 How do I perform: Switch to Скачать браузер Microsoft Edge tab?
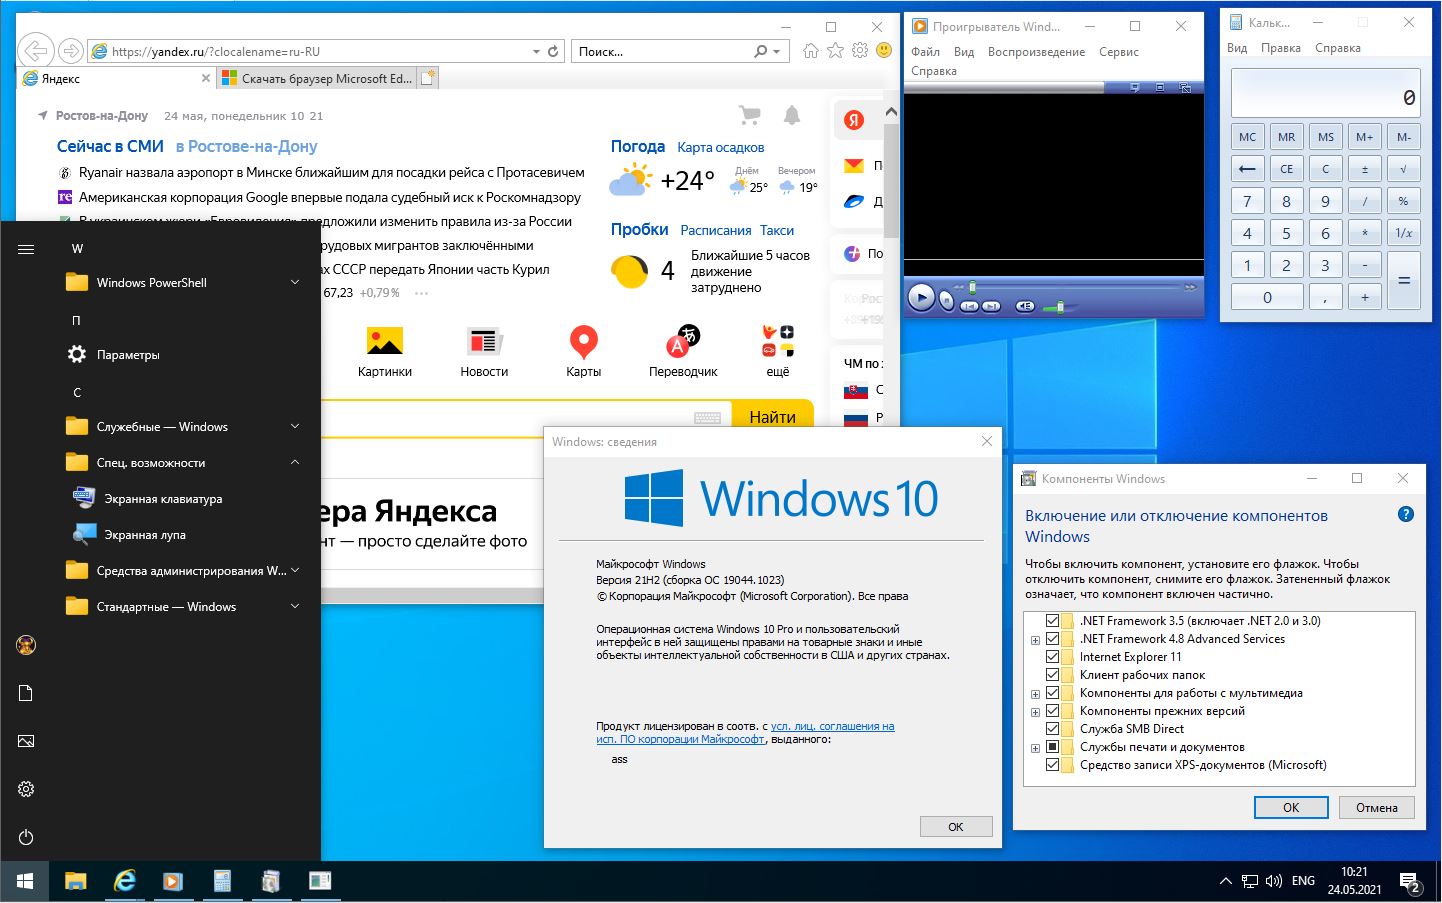(x=315, y=78)
